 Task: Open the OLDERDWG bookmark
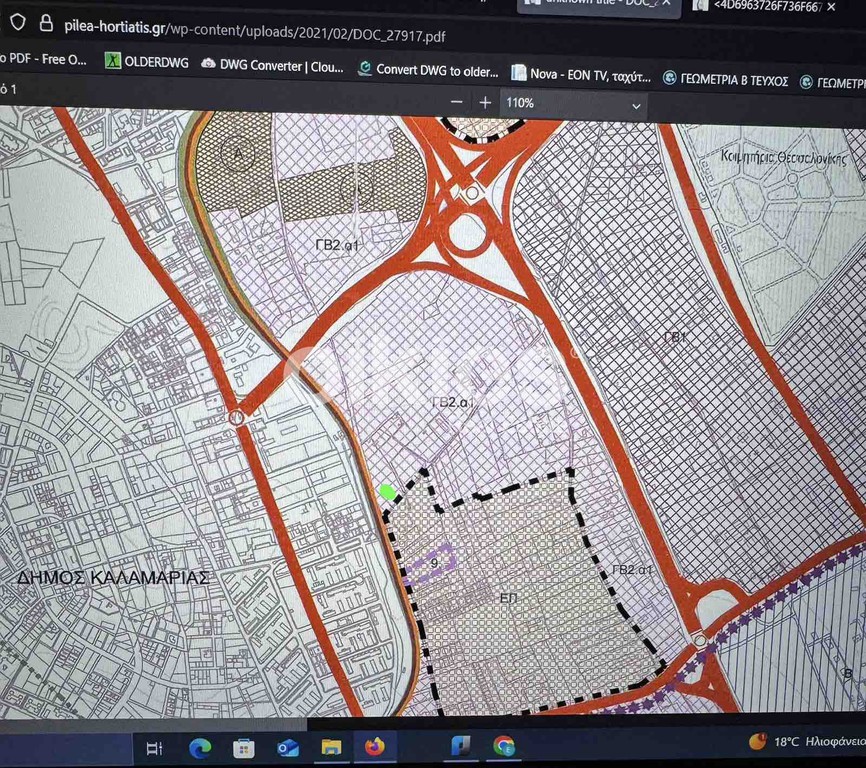click(x=147, y=61)
